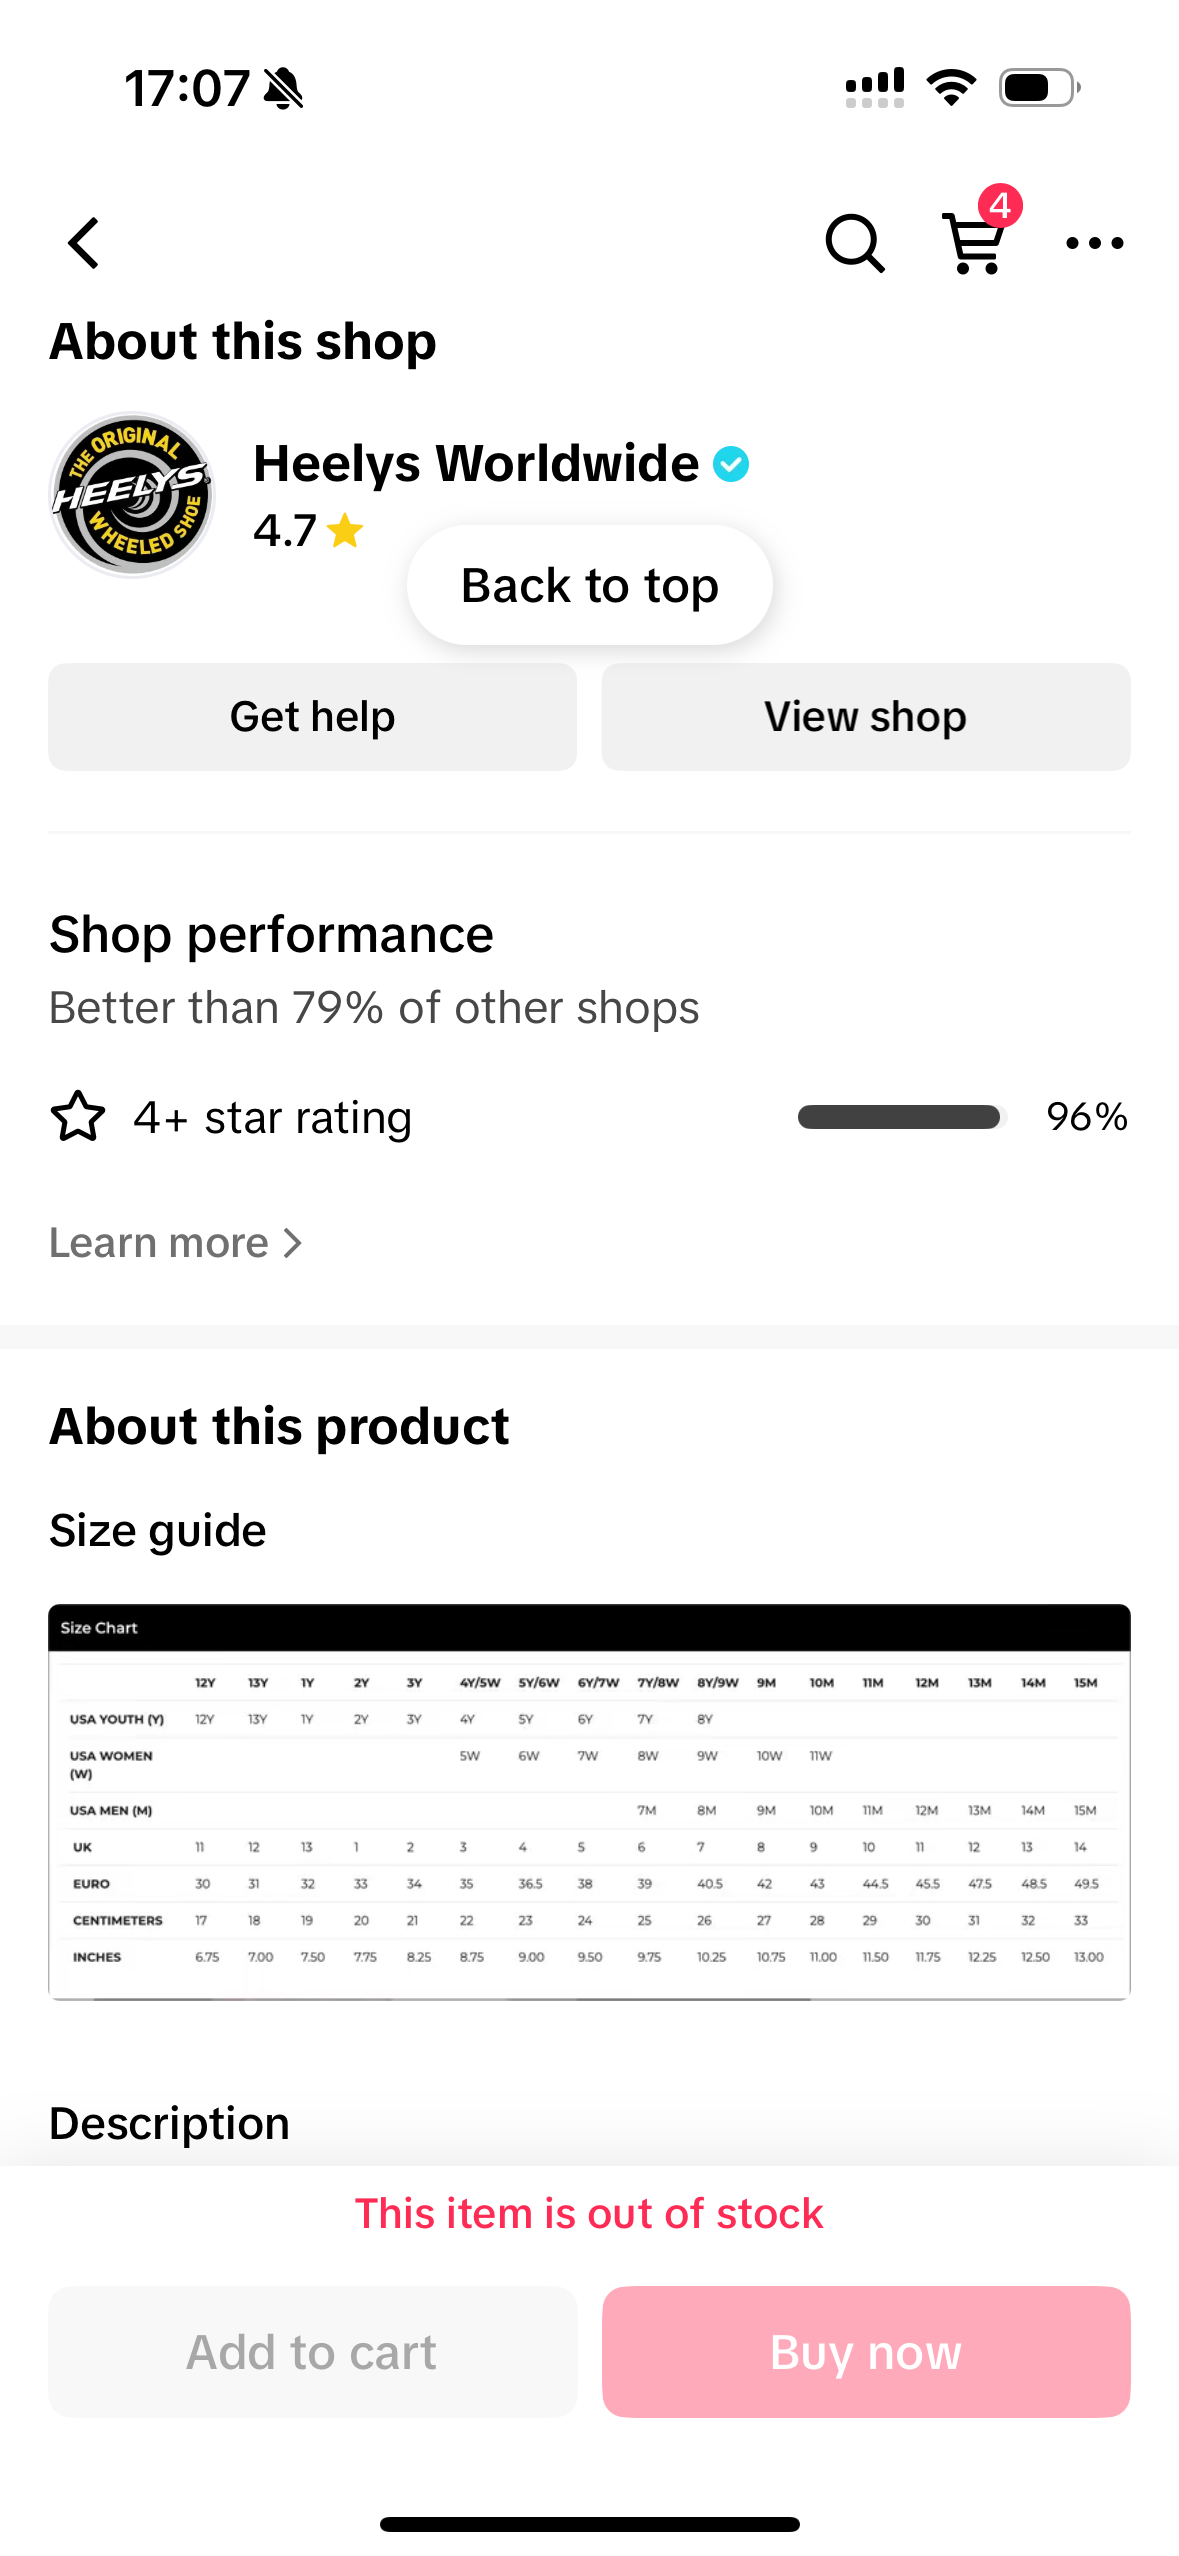Tap the silent mode bell icon
This screenshot has width=1179, height=2556.
pyautogui.click(x=284, y=89)
